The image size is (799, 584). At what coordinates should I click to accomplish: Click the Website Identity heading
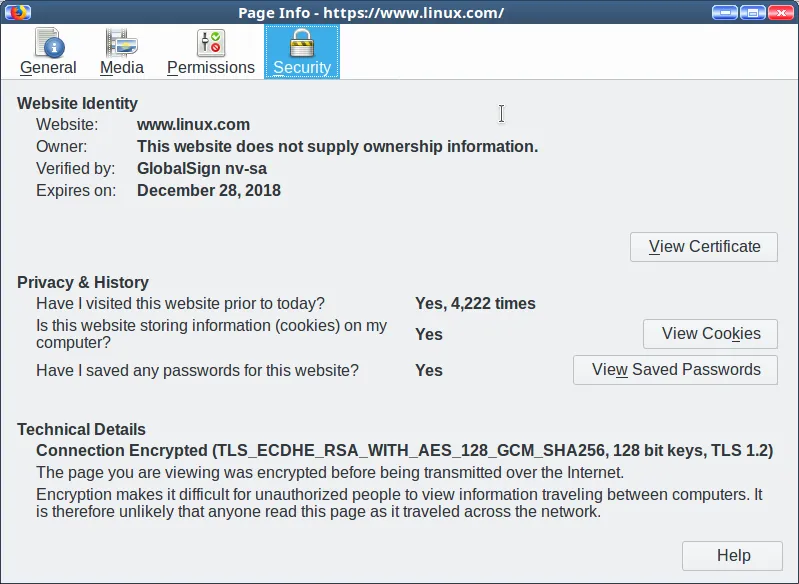click(78, 103)
